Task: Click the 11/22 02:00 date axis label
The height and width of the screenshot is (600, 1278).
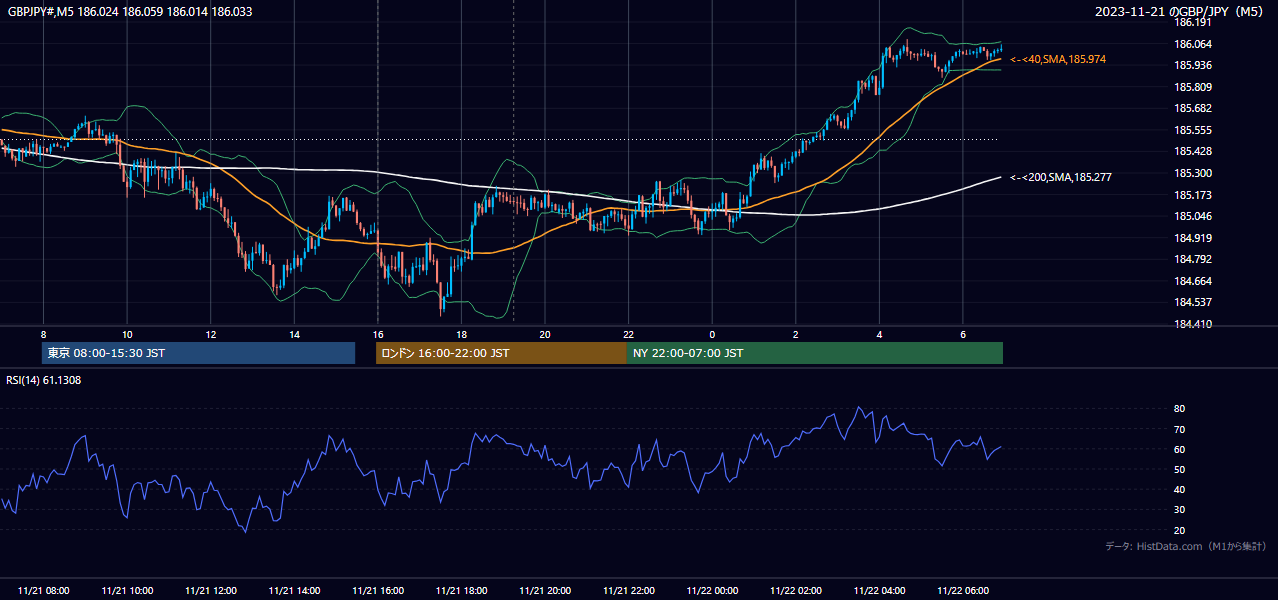Action: (796, 591)
